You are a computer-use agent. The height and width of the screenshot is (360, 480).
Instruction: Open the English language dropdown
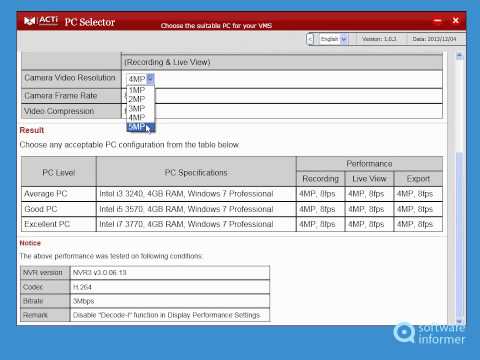pos(334,39)
